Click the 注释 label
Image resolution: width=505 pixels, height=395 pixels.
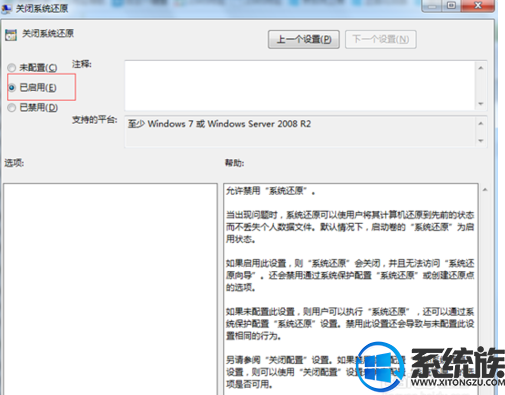coord(82,64)
